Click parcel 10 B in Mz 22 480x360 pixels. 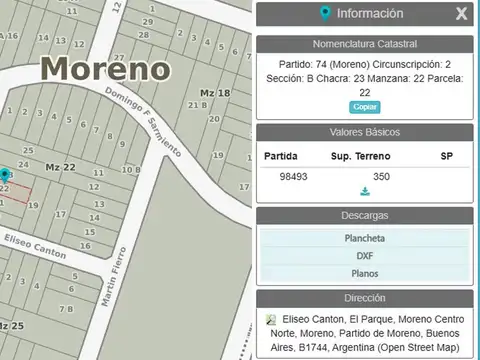tap(131, 170)
